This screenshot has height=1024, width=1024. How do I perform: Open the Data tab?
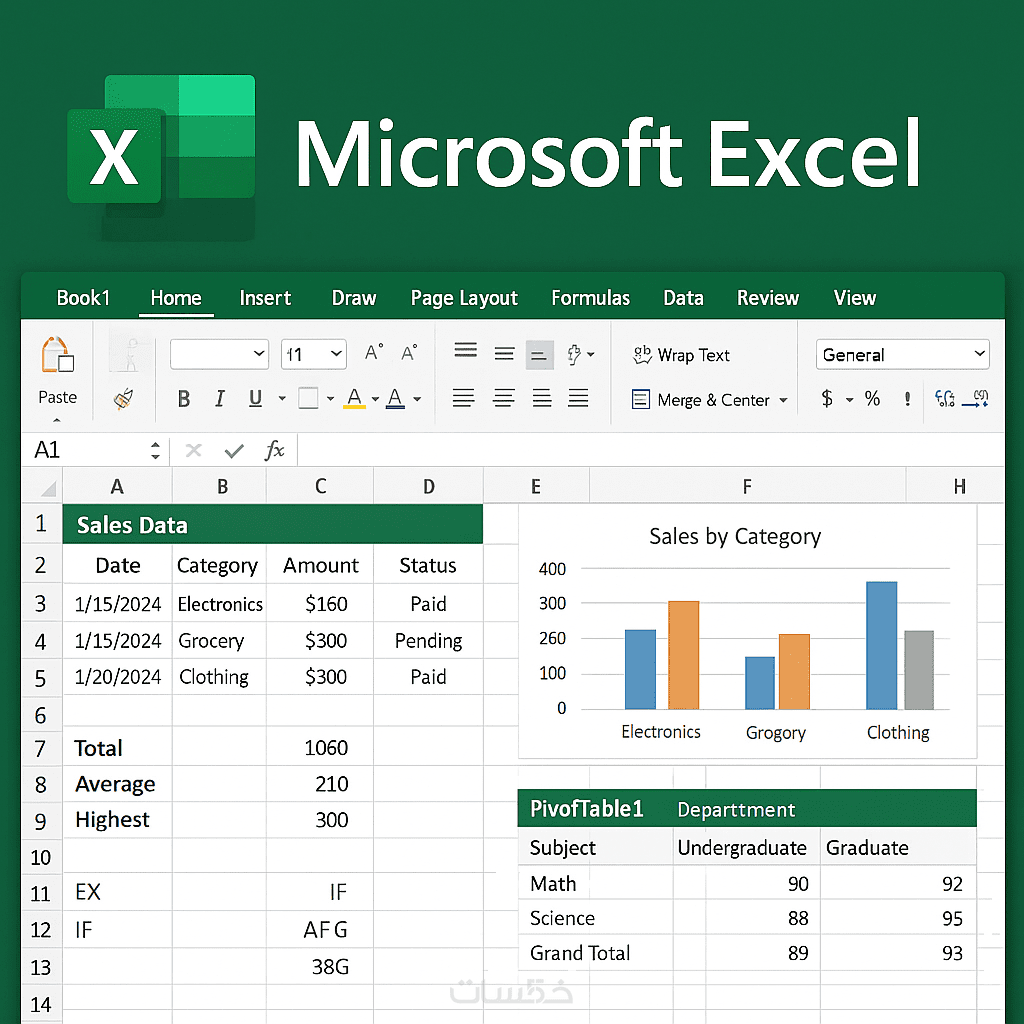683,298
